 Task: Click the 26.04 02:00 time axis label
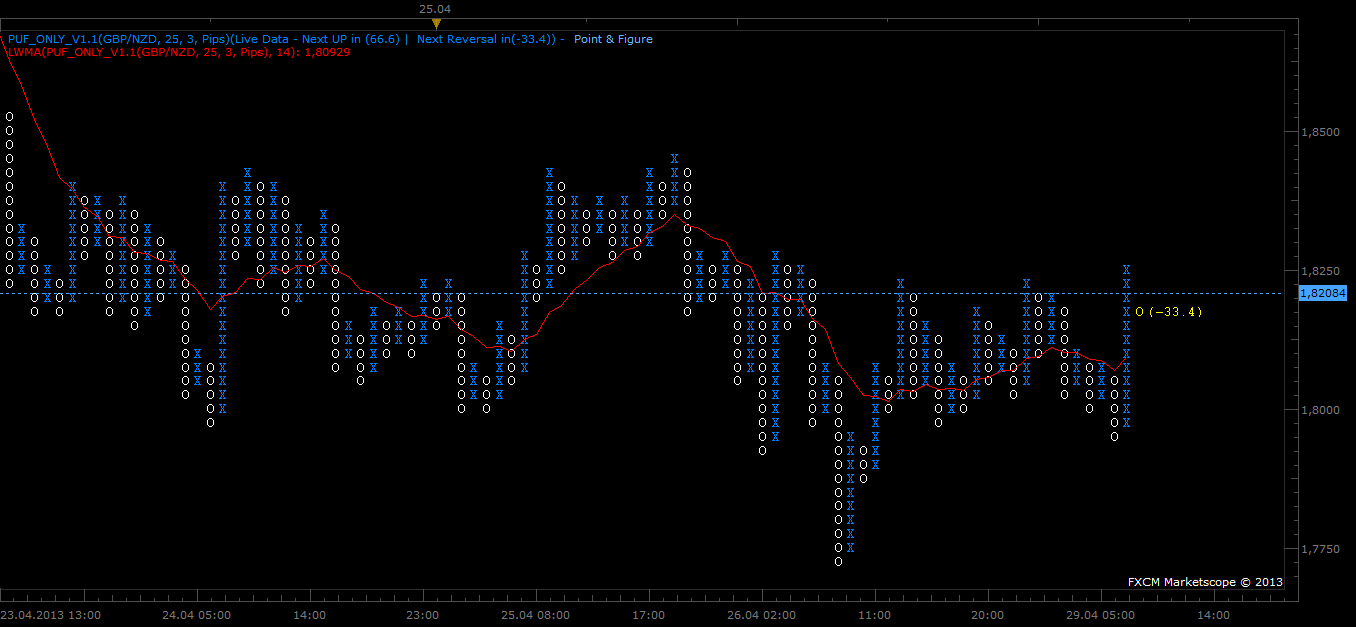762,615
